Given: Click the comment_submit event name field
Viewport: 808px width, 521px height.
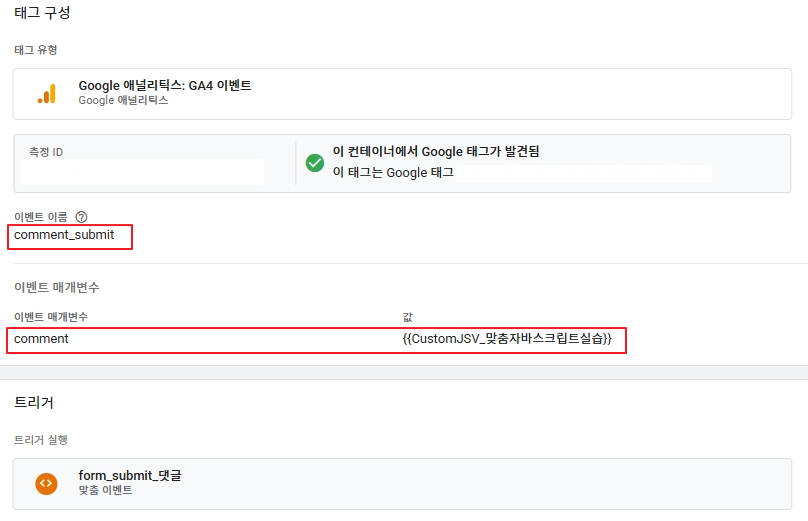Looking at the screenshot, I should click(x=64, y=235).
